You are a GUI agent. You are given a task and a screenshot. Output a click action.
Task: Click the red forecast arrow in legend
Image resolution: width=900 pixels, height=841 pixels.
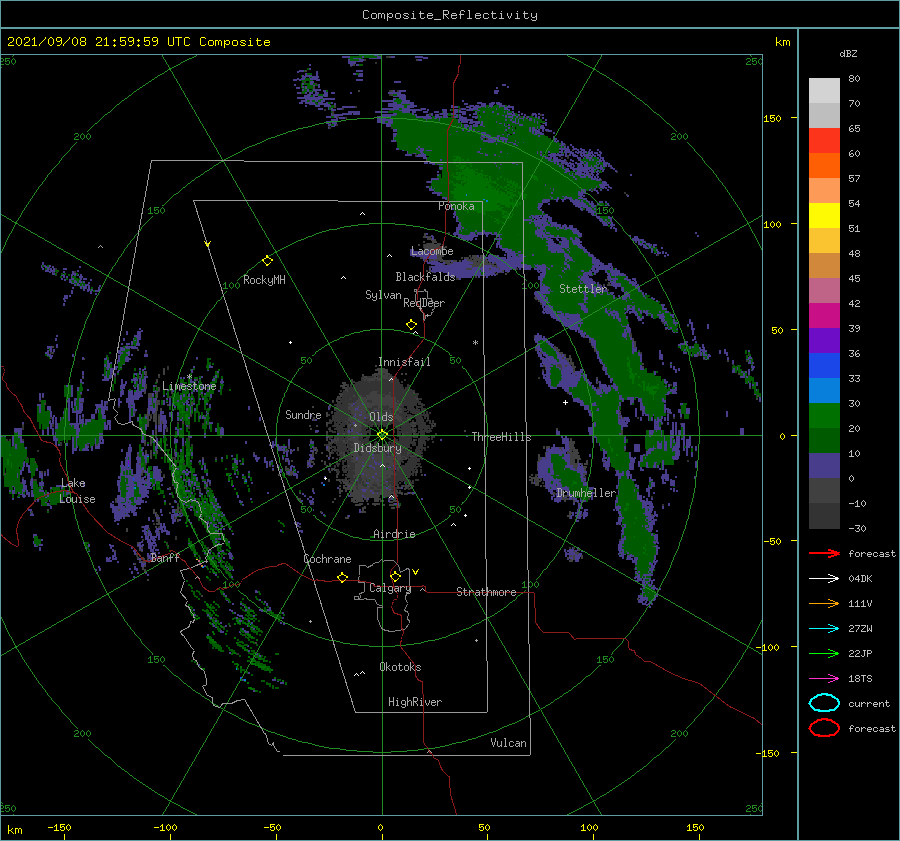(824, 553)
